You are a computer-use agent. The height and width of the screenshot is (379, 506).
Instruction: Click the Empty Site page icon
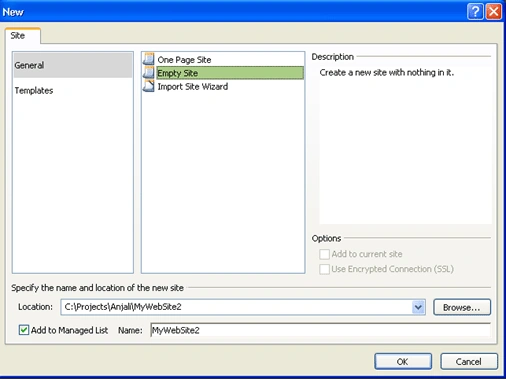coord(149,73)
